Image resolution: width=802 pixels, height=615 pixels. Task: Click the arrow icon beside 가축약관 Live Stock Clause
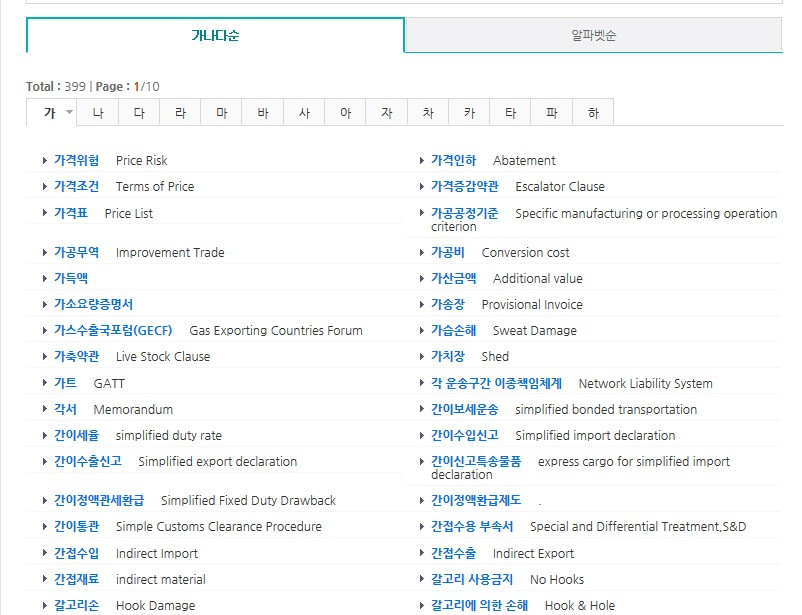(x=44, y=356)
